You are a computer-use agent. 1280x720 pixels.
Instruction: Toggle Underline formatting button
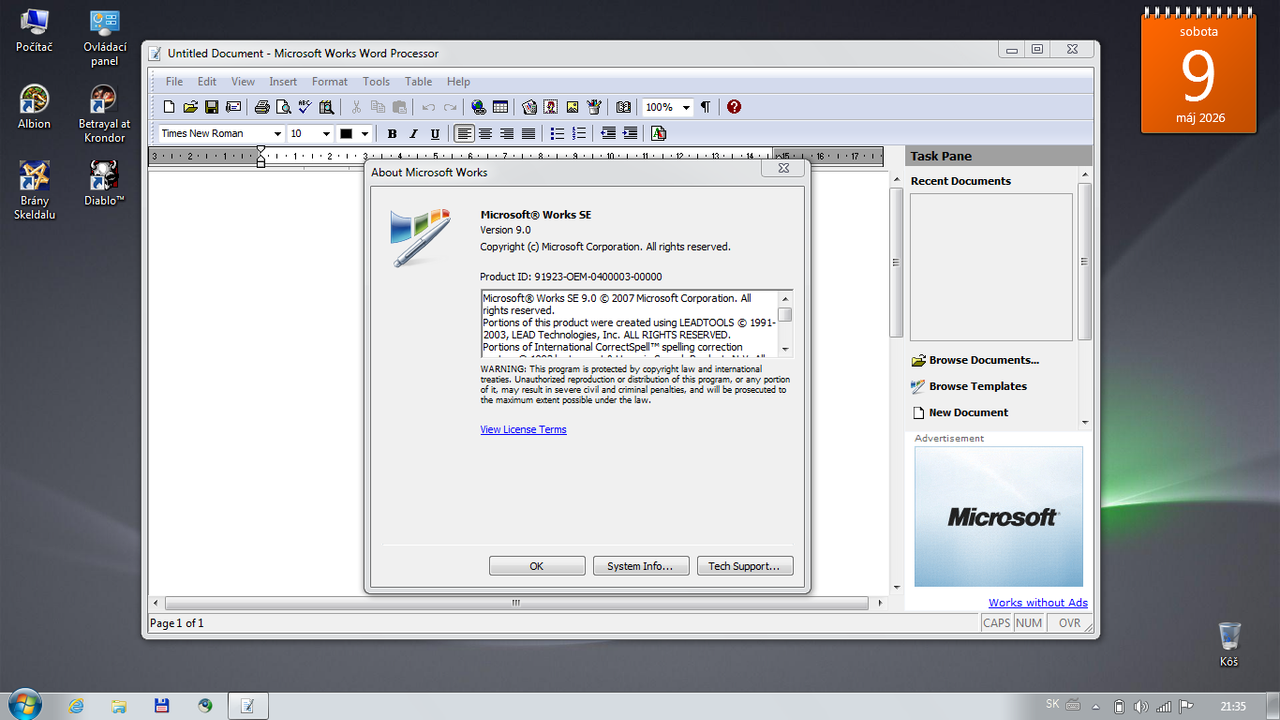tap(435, 133)
